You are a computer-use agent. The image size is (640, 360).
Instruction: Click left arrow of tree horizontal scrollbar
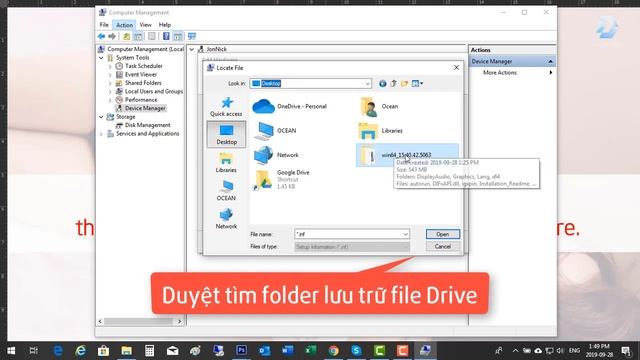click(x=100, y=322)
